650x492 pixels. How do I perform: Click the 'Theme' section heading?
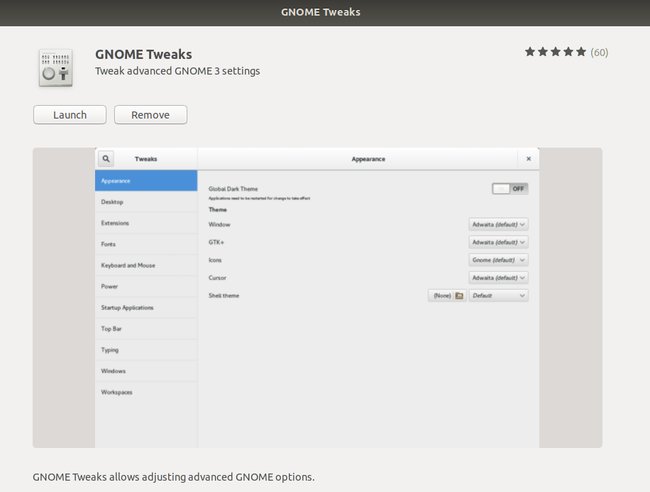pos(218,210)
